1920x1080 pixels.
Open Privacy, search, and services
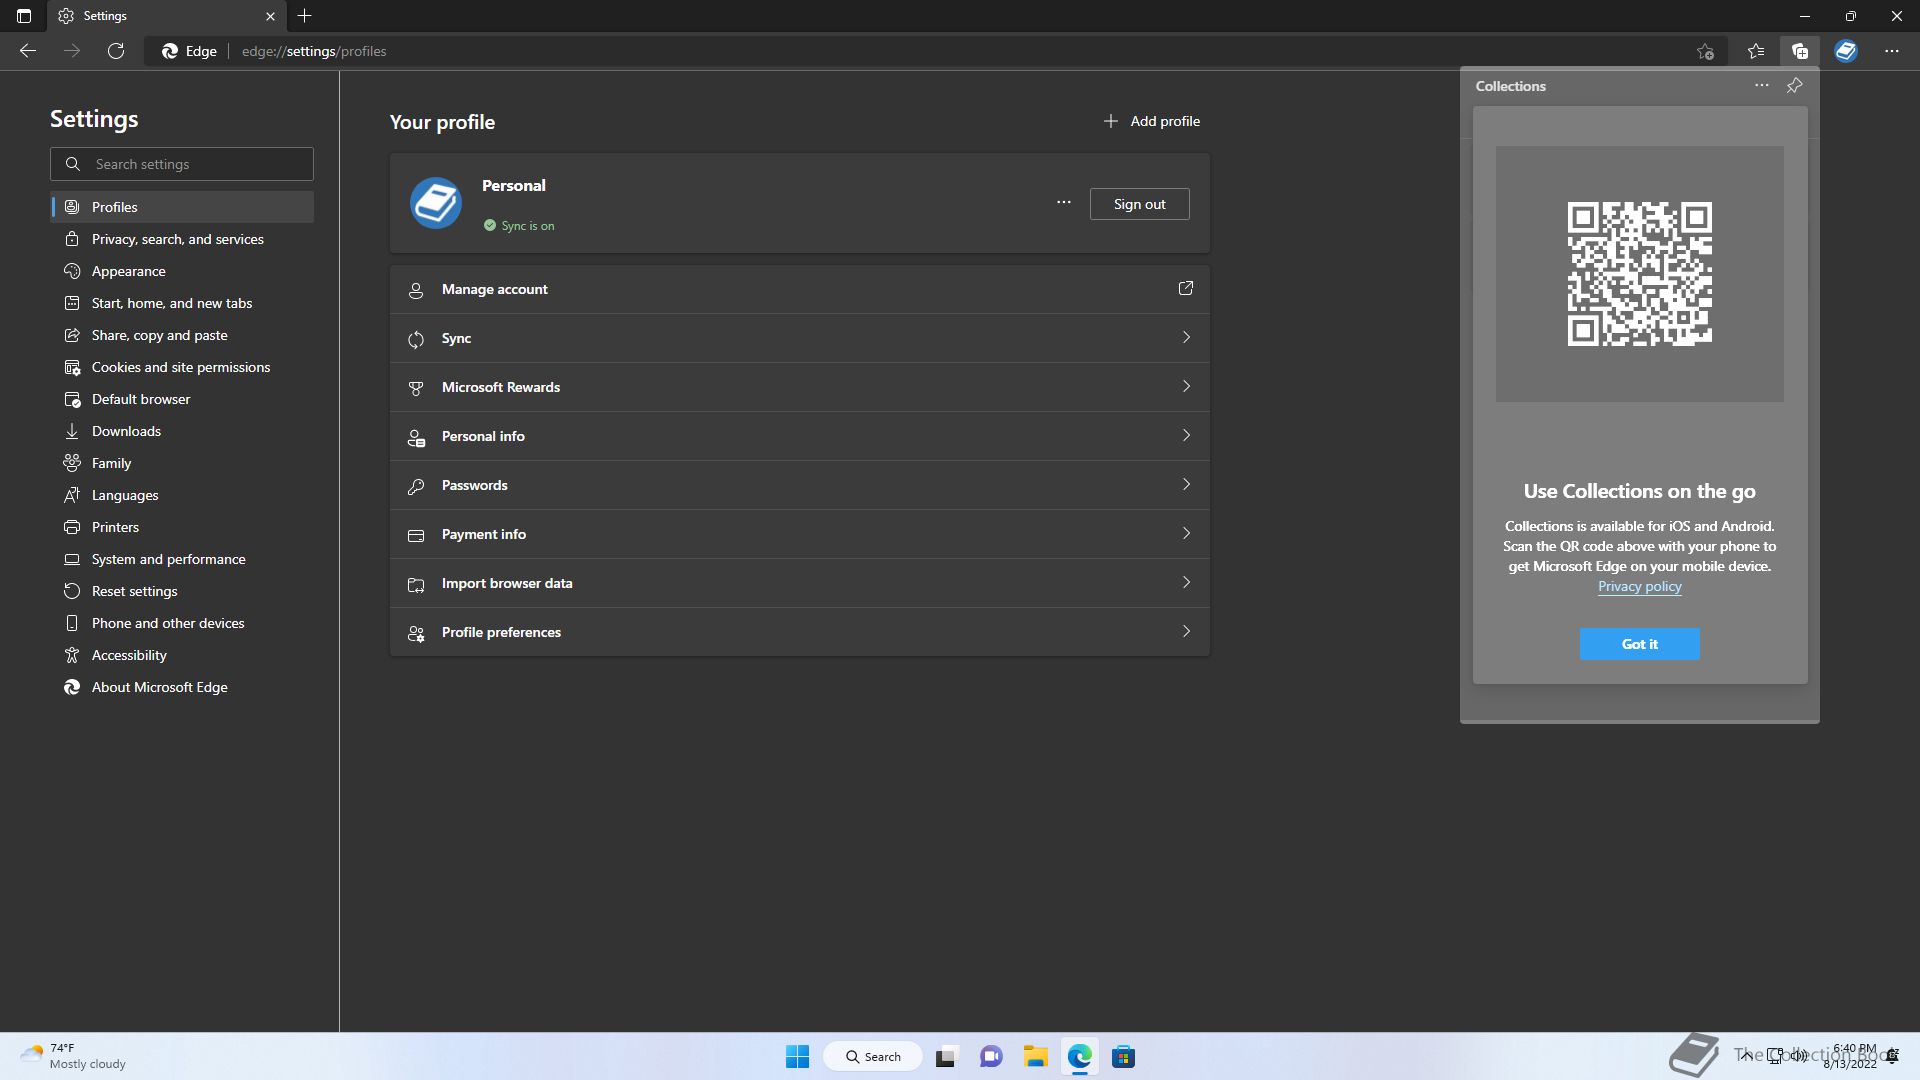(x=182, y=239)
